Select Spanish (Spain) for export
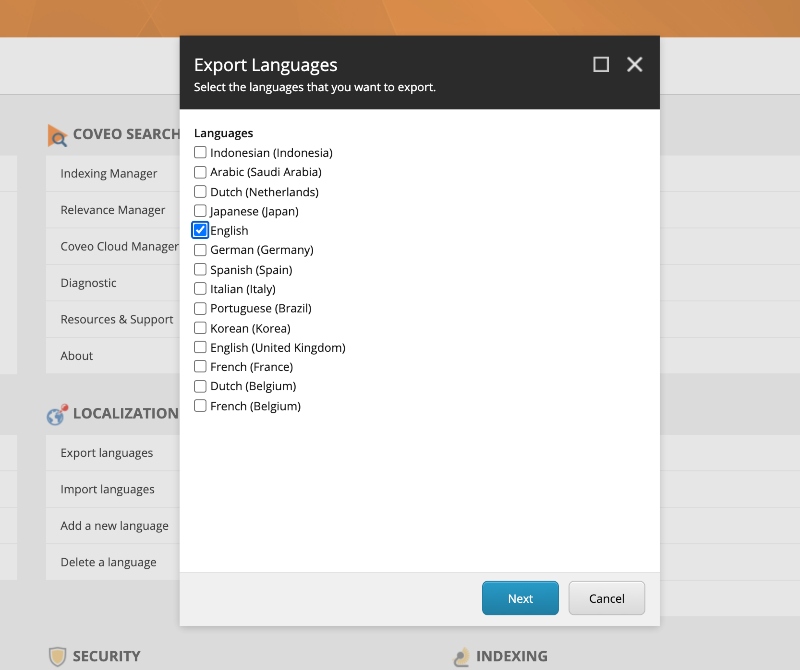The height and width of the screenshot is (670, 800). click(x=199, y=269)
